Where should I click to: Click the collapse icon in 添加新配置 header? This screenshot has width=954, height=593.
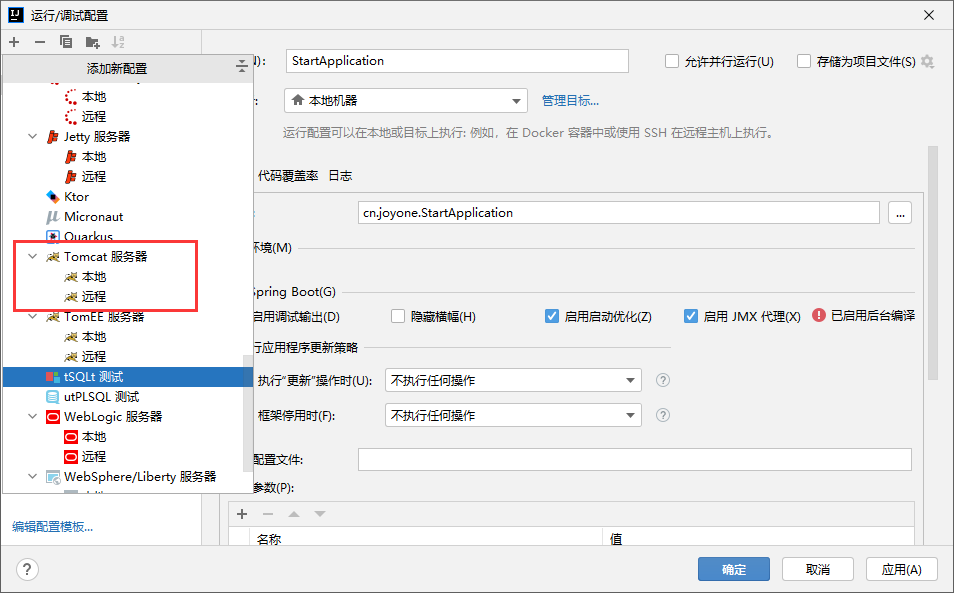point(242,66)
